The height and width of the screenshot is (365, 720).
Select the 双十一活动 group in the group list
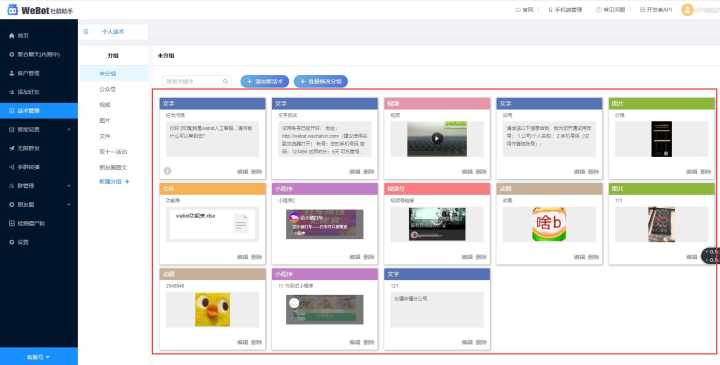click(x=113, y=152)
